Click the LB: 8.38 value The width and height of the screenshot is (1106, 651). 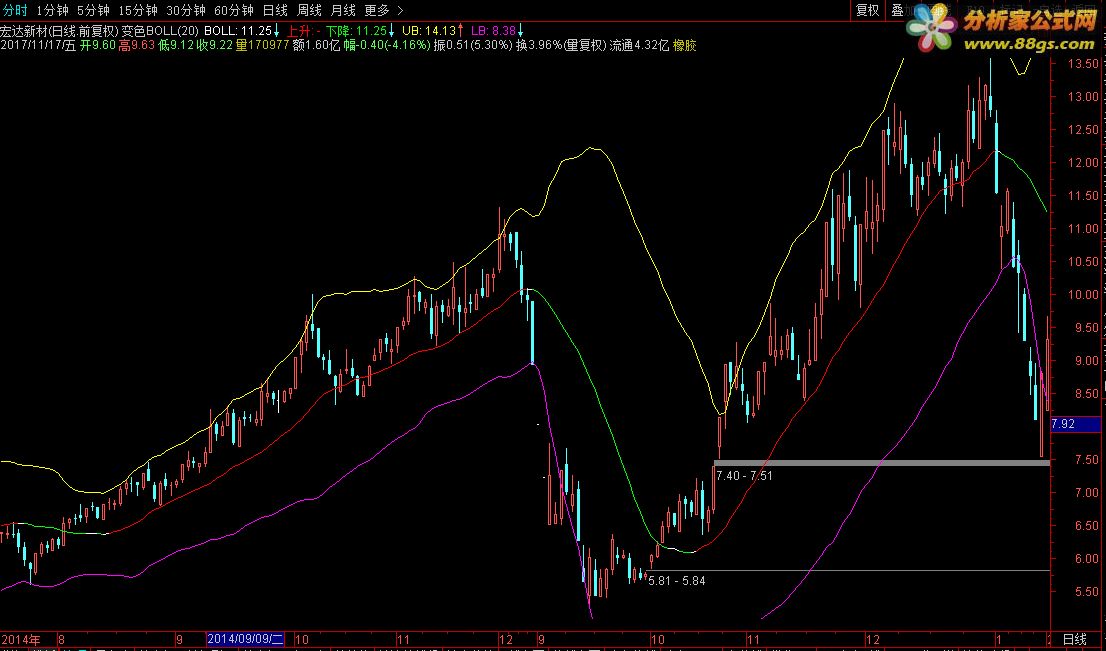[494, 31]
